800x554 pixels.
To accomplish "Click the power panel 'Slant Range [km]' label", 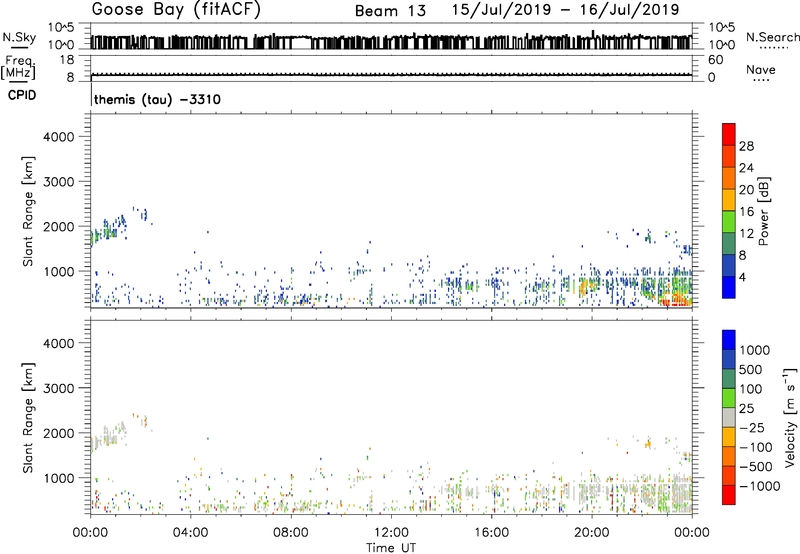I will 28,211.
